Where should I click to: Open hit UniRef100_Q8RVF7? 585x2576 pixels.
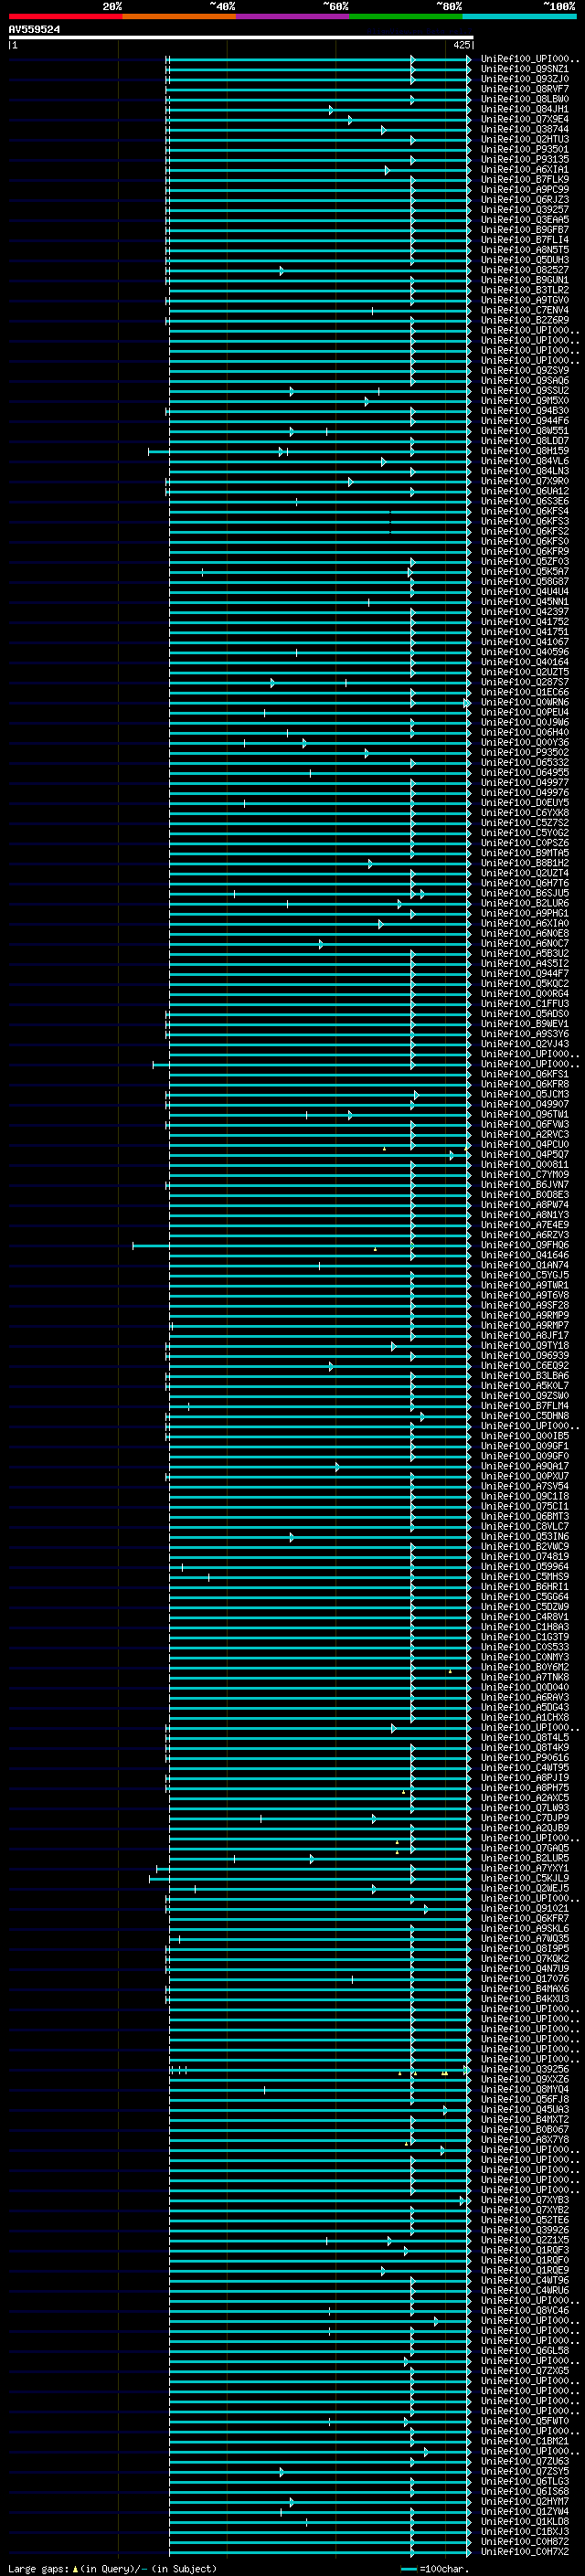(525, 89)
